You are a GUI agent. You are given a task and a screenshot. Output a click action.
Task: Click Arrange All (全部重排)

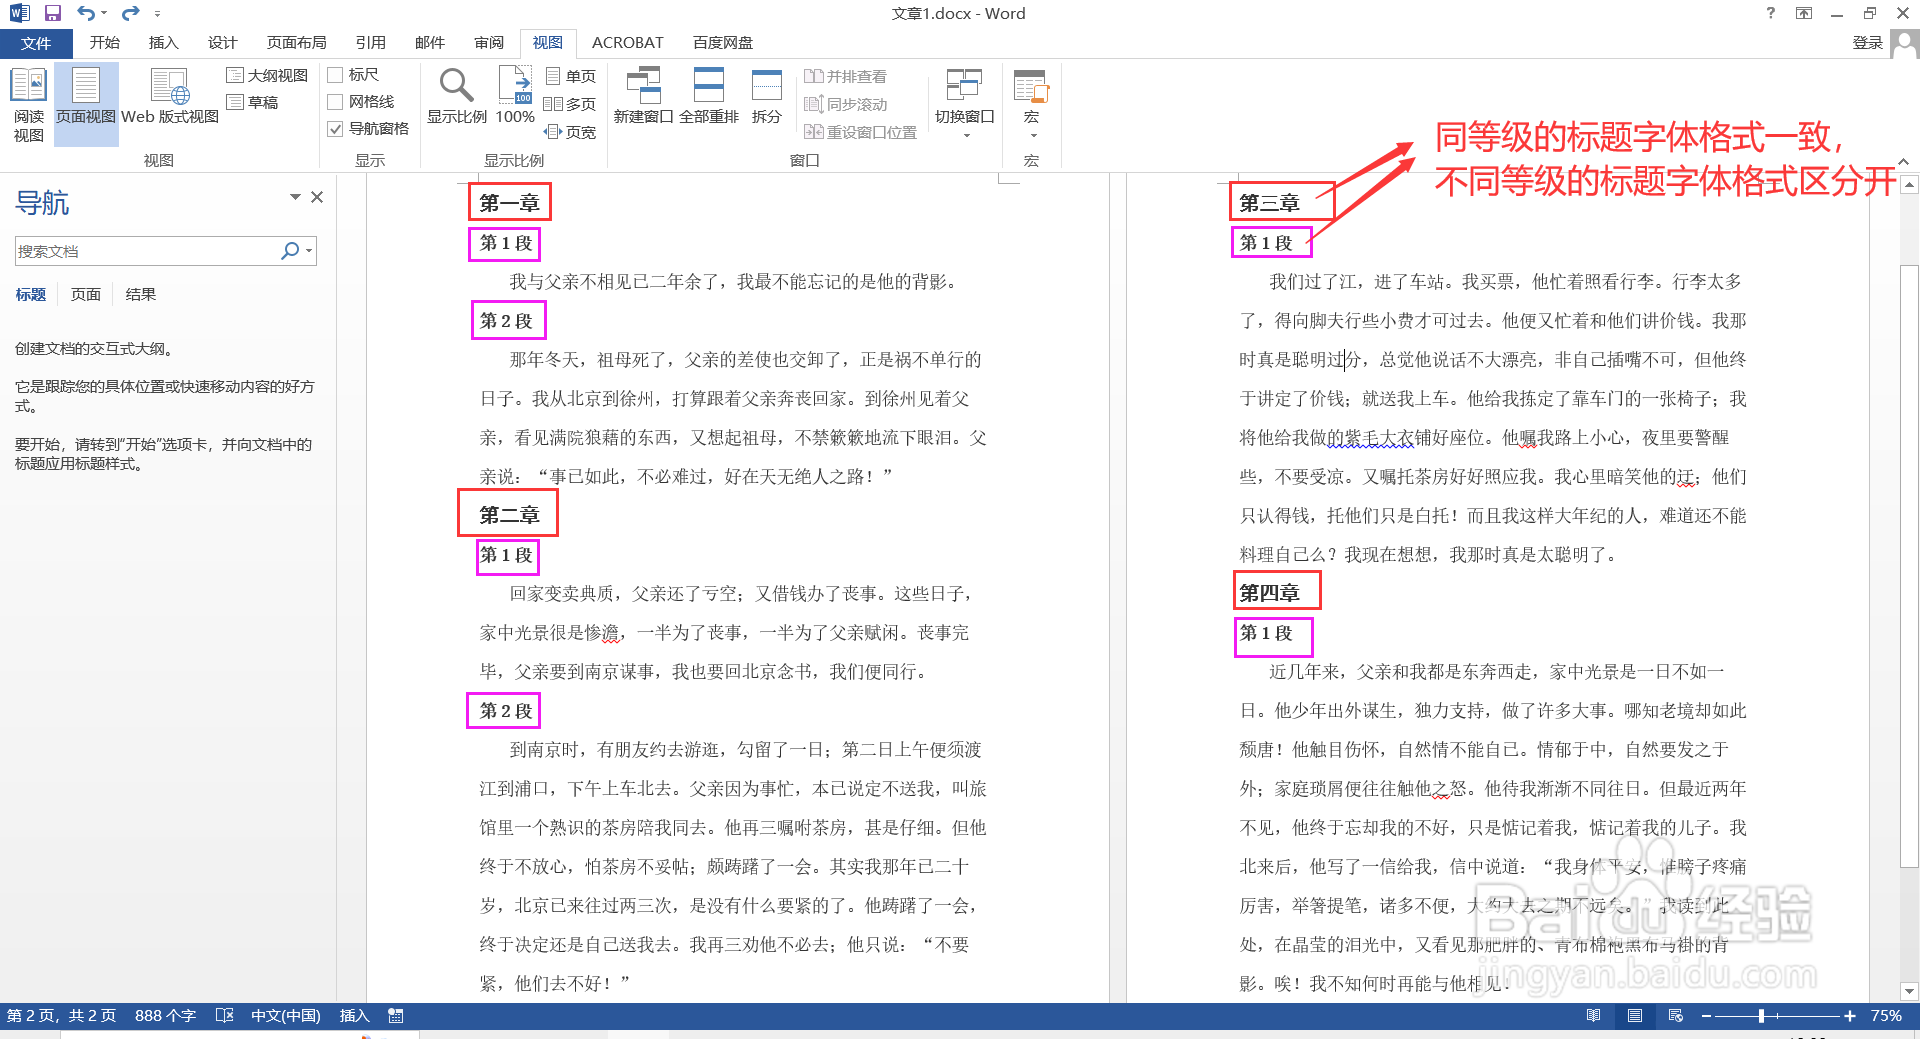(709, 96)
